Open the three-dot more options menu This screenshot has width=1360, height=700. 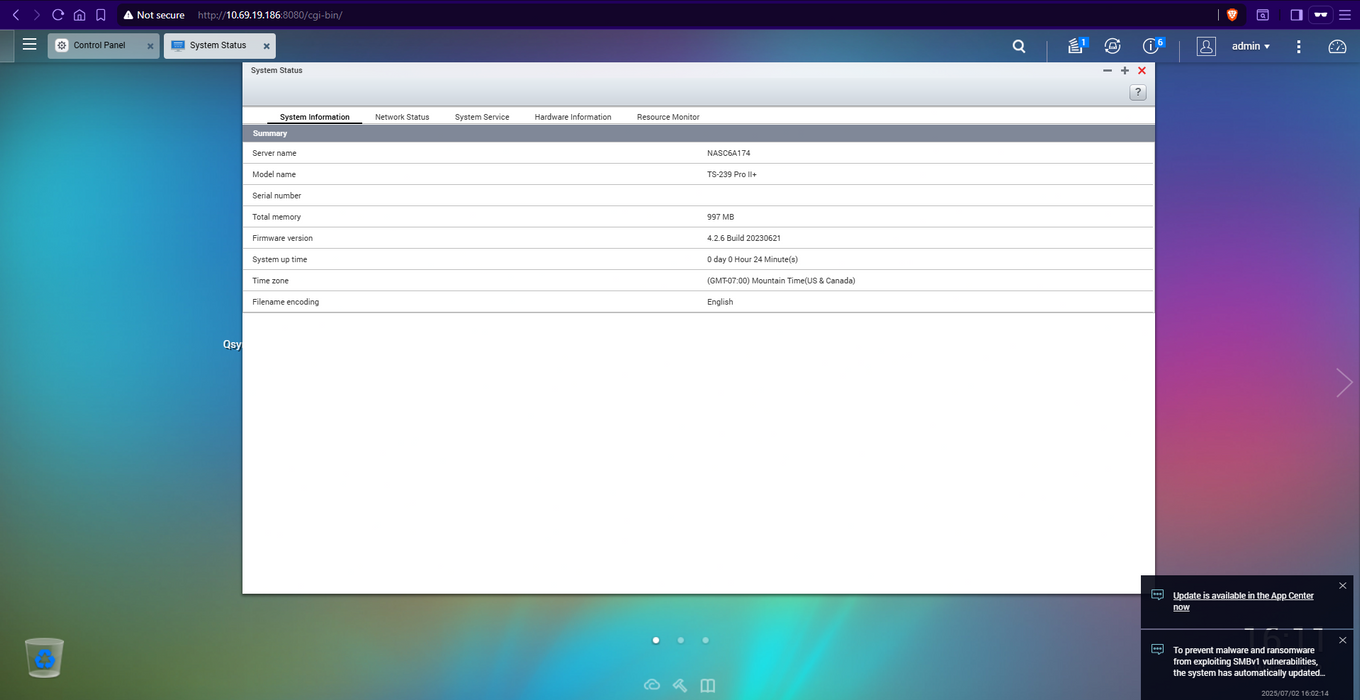1299,46
